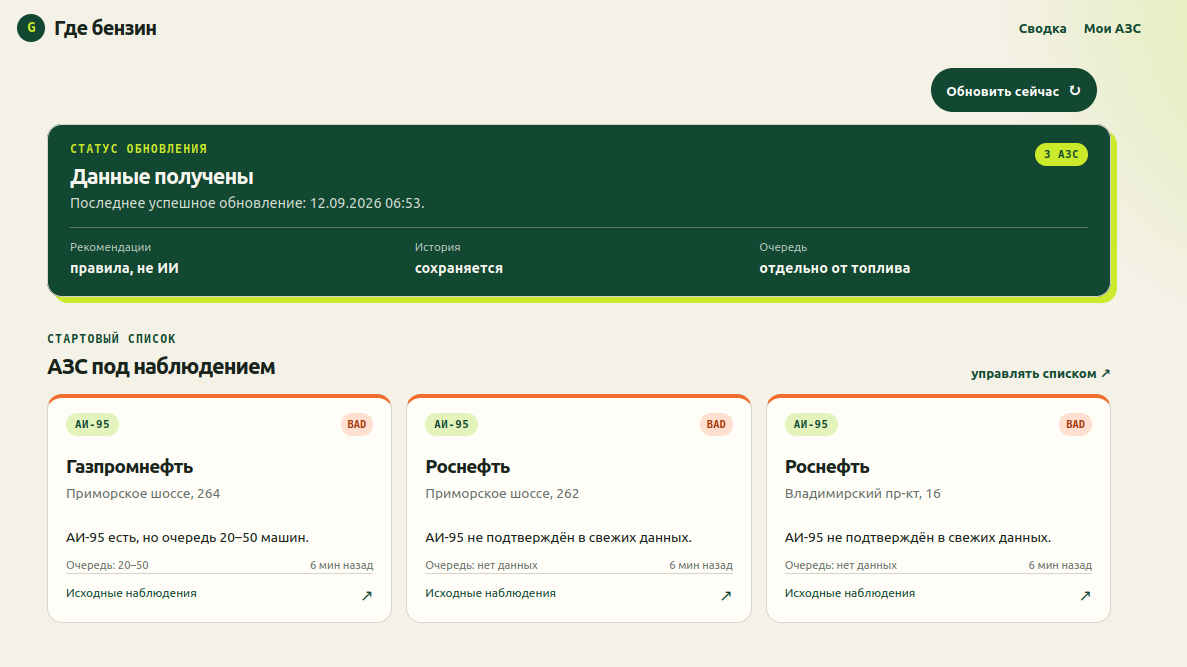The height and width of the screenshot is (667, 1187).
Task: Click BAD badge on Роснефть Приморское шоссе card
Action: coord(716,424)
